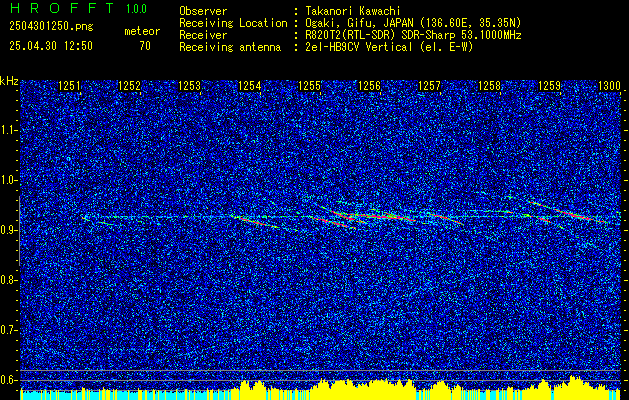Click the 1251 time marker
The height and width of the screenshot is (400, 629).
(x=69, y=86)
